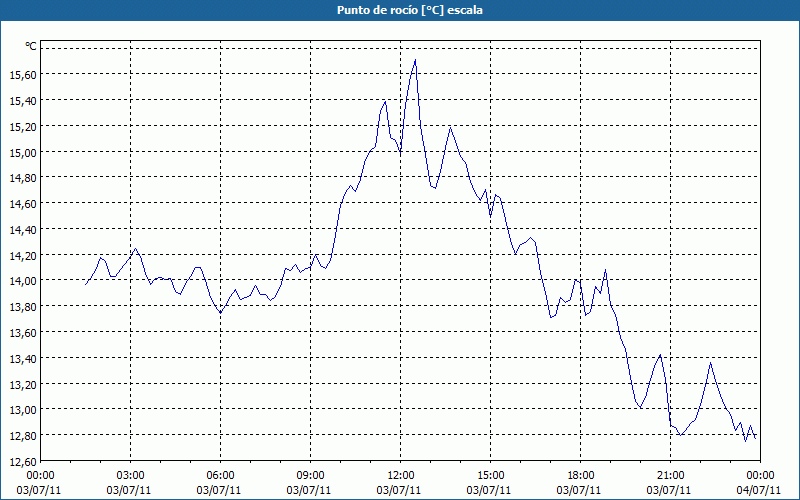Click the 15:00 time axis label

(x=490, y=476)
